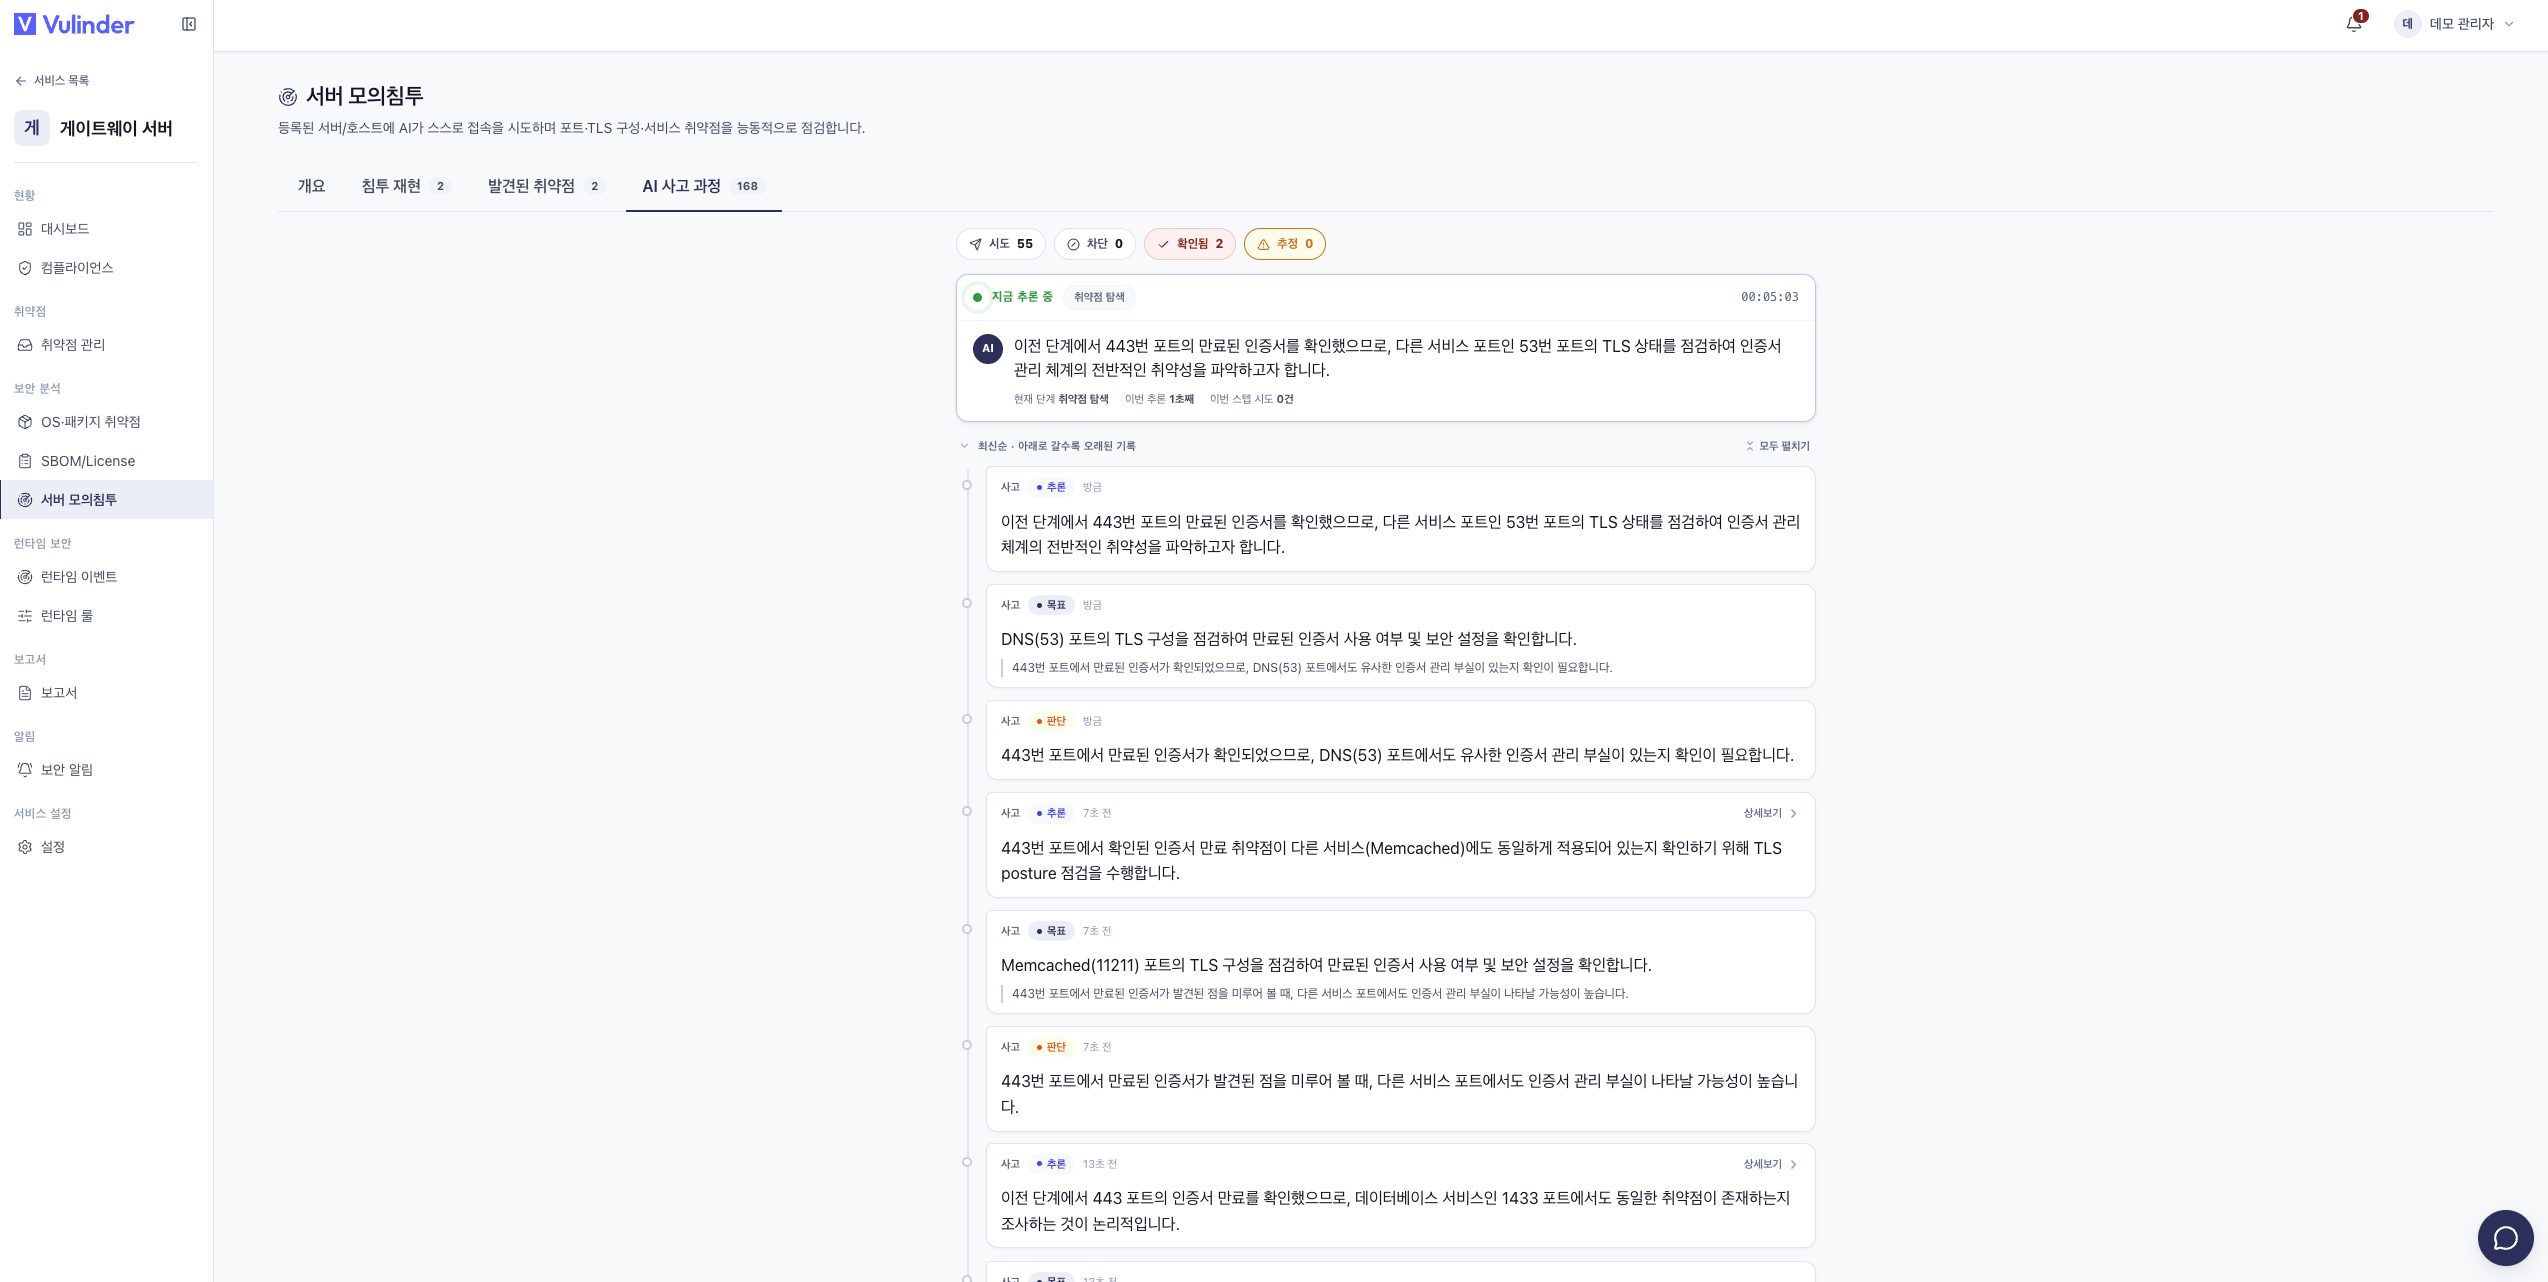The image size is (2548, 1282).
Task: Open 대시보드 in the sidebar
Action: point(106,229)
